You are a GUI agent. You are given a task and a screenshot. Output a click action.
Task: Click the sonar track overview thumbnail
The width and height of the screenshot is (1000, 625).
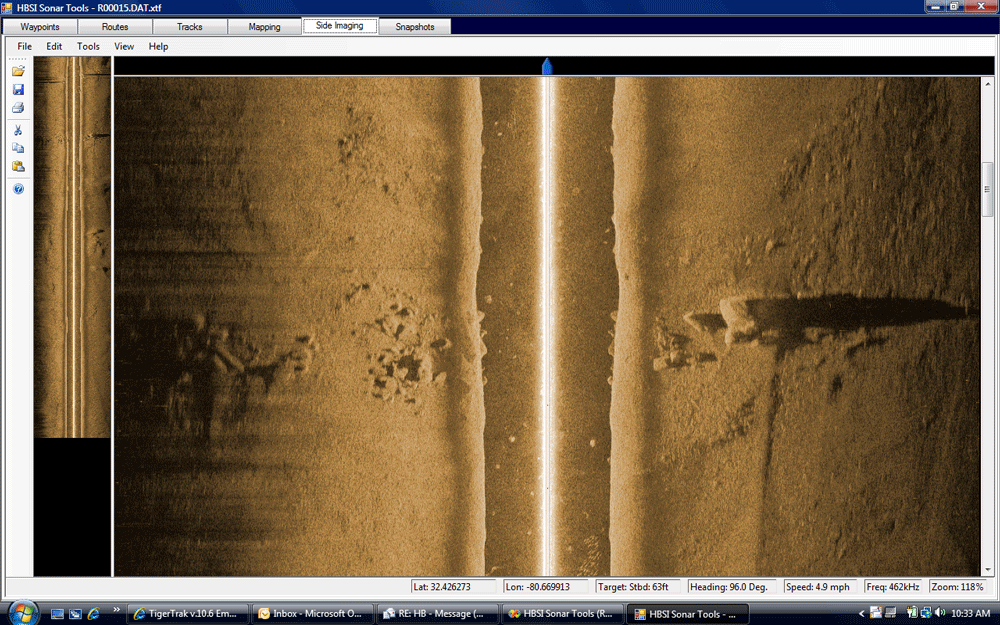point(72,246)
